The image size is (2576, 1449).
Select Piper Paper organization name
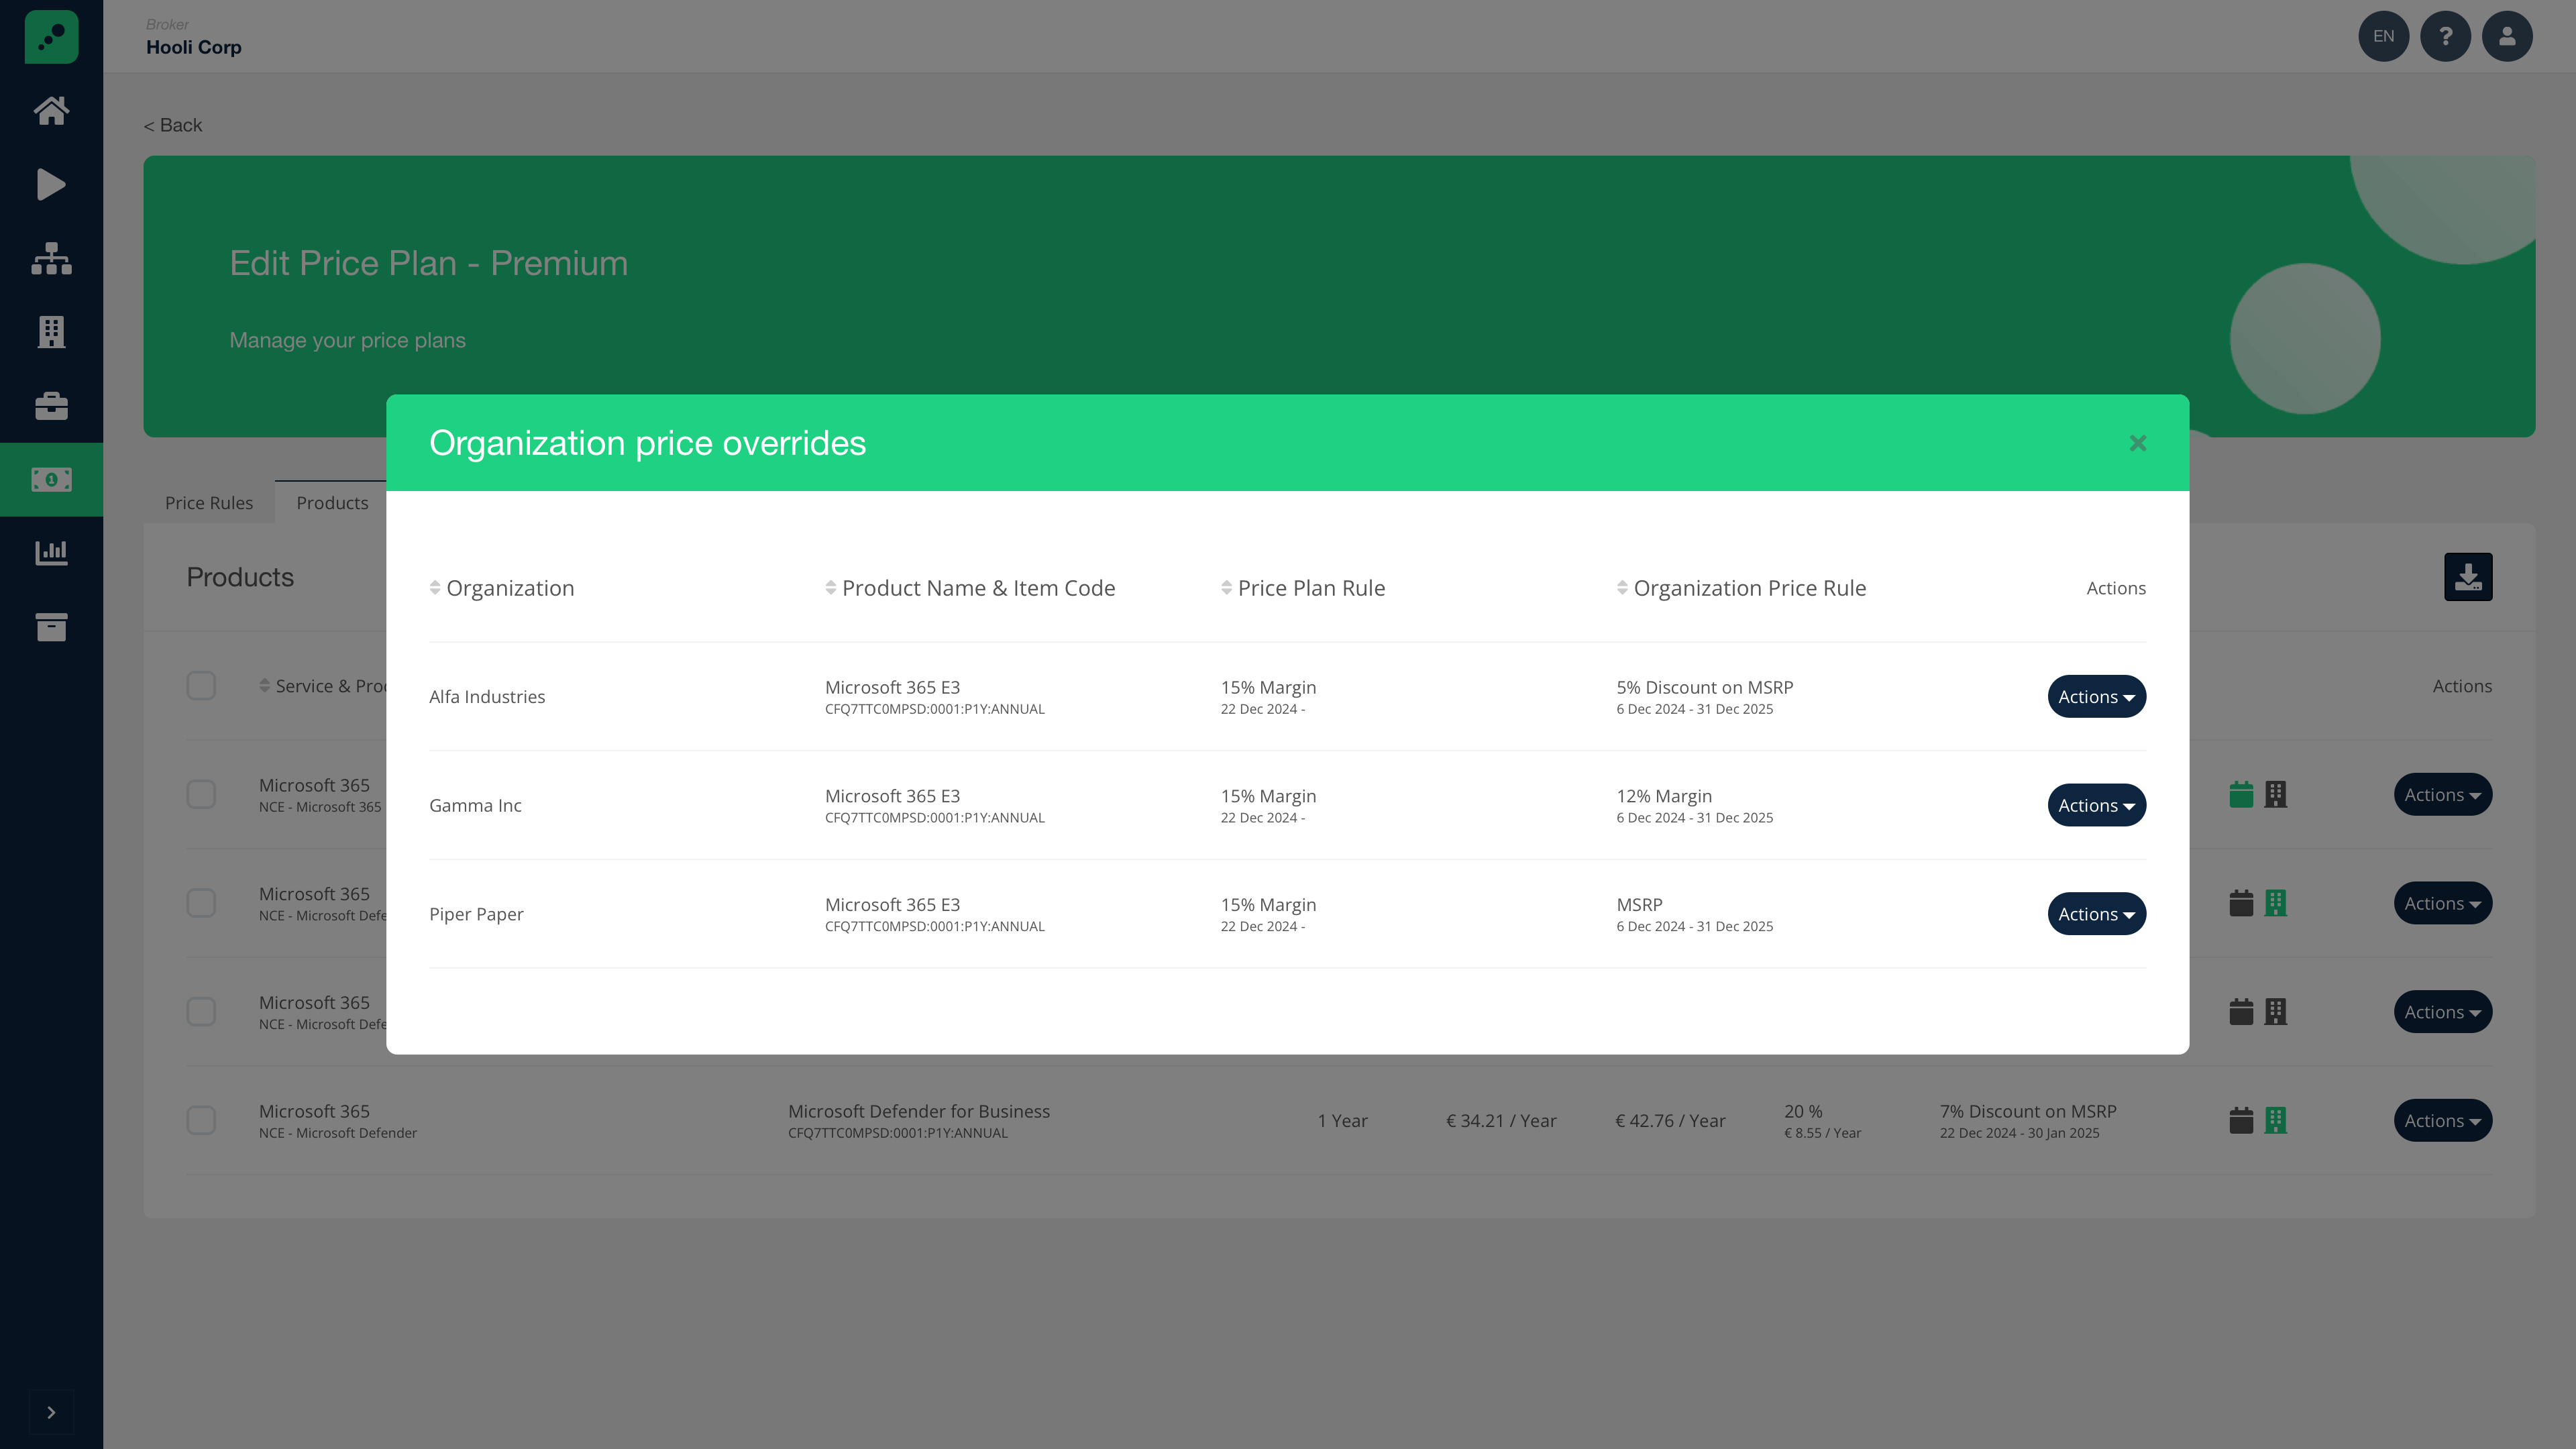click(476, 914)
